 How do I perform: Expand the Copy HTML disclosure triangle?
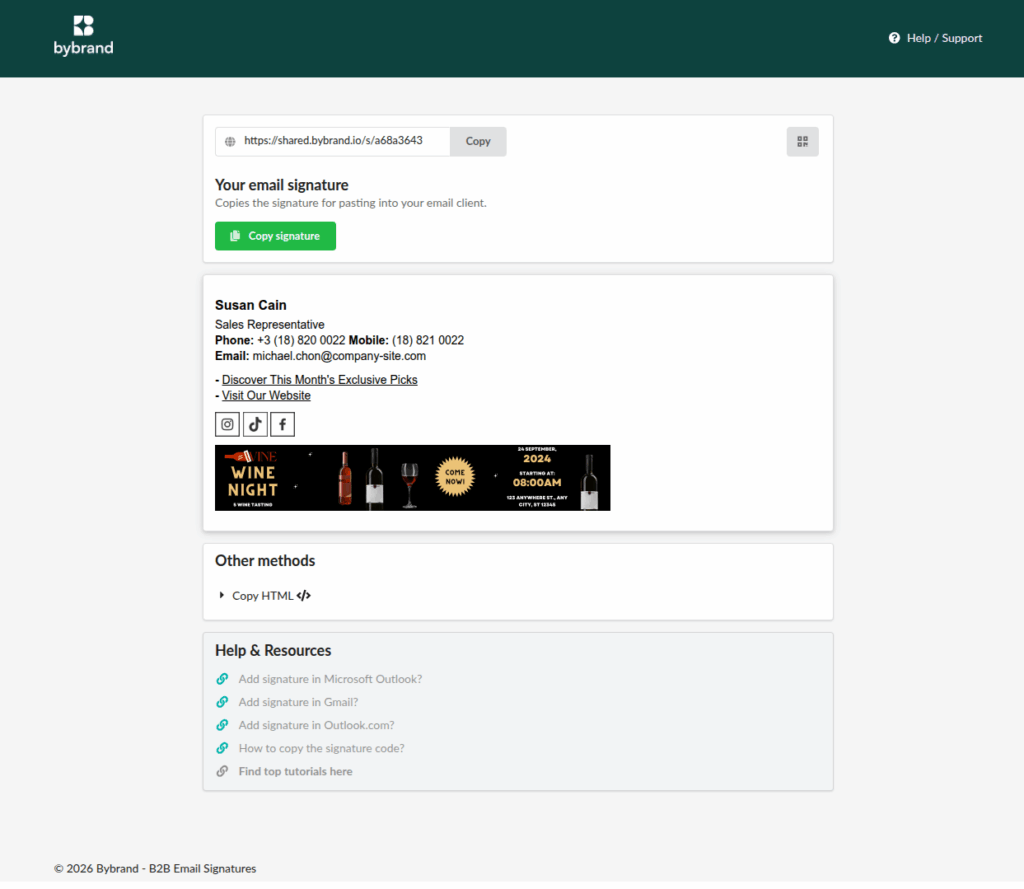tap(222, 595)
